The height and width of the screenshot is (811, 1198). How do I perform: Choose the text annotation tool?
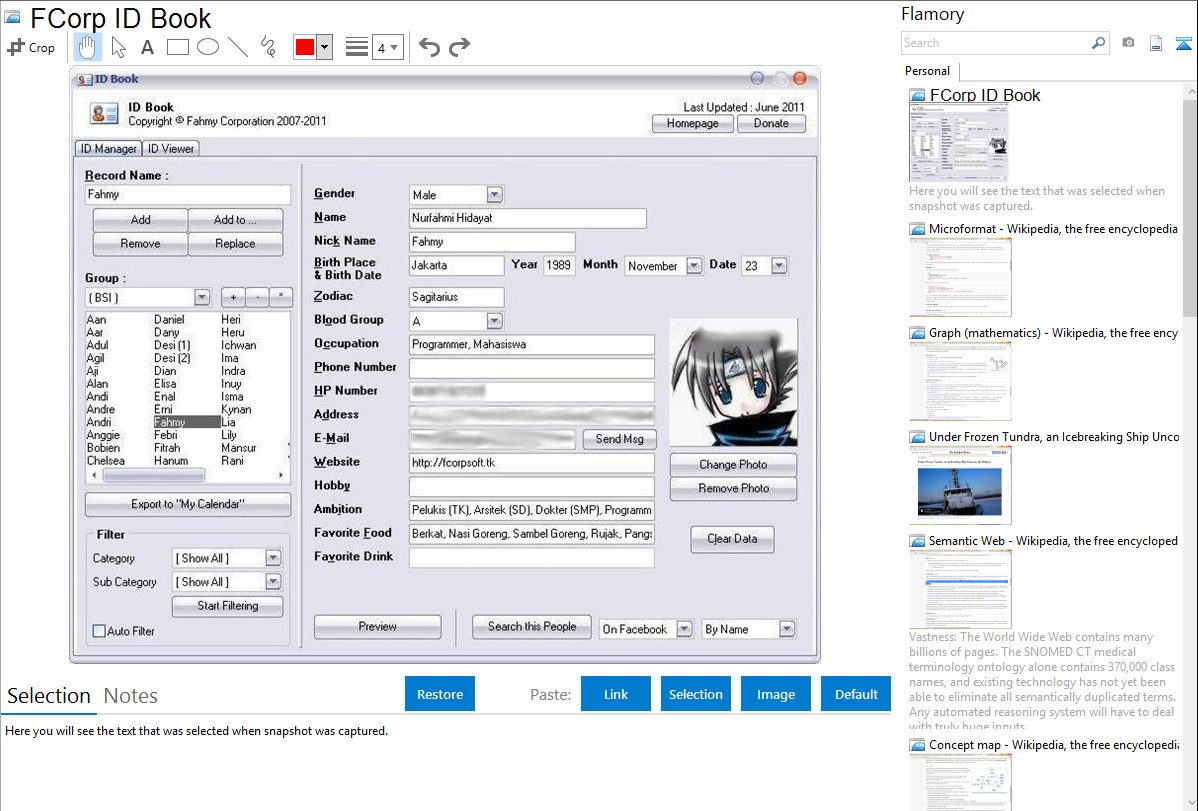(x=147, y=47)
